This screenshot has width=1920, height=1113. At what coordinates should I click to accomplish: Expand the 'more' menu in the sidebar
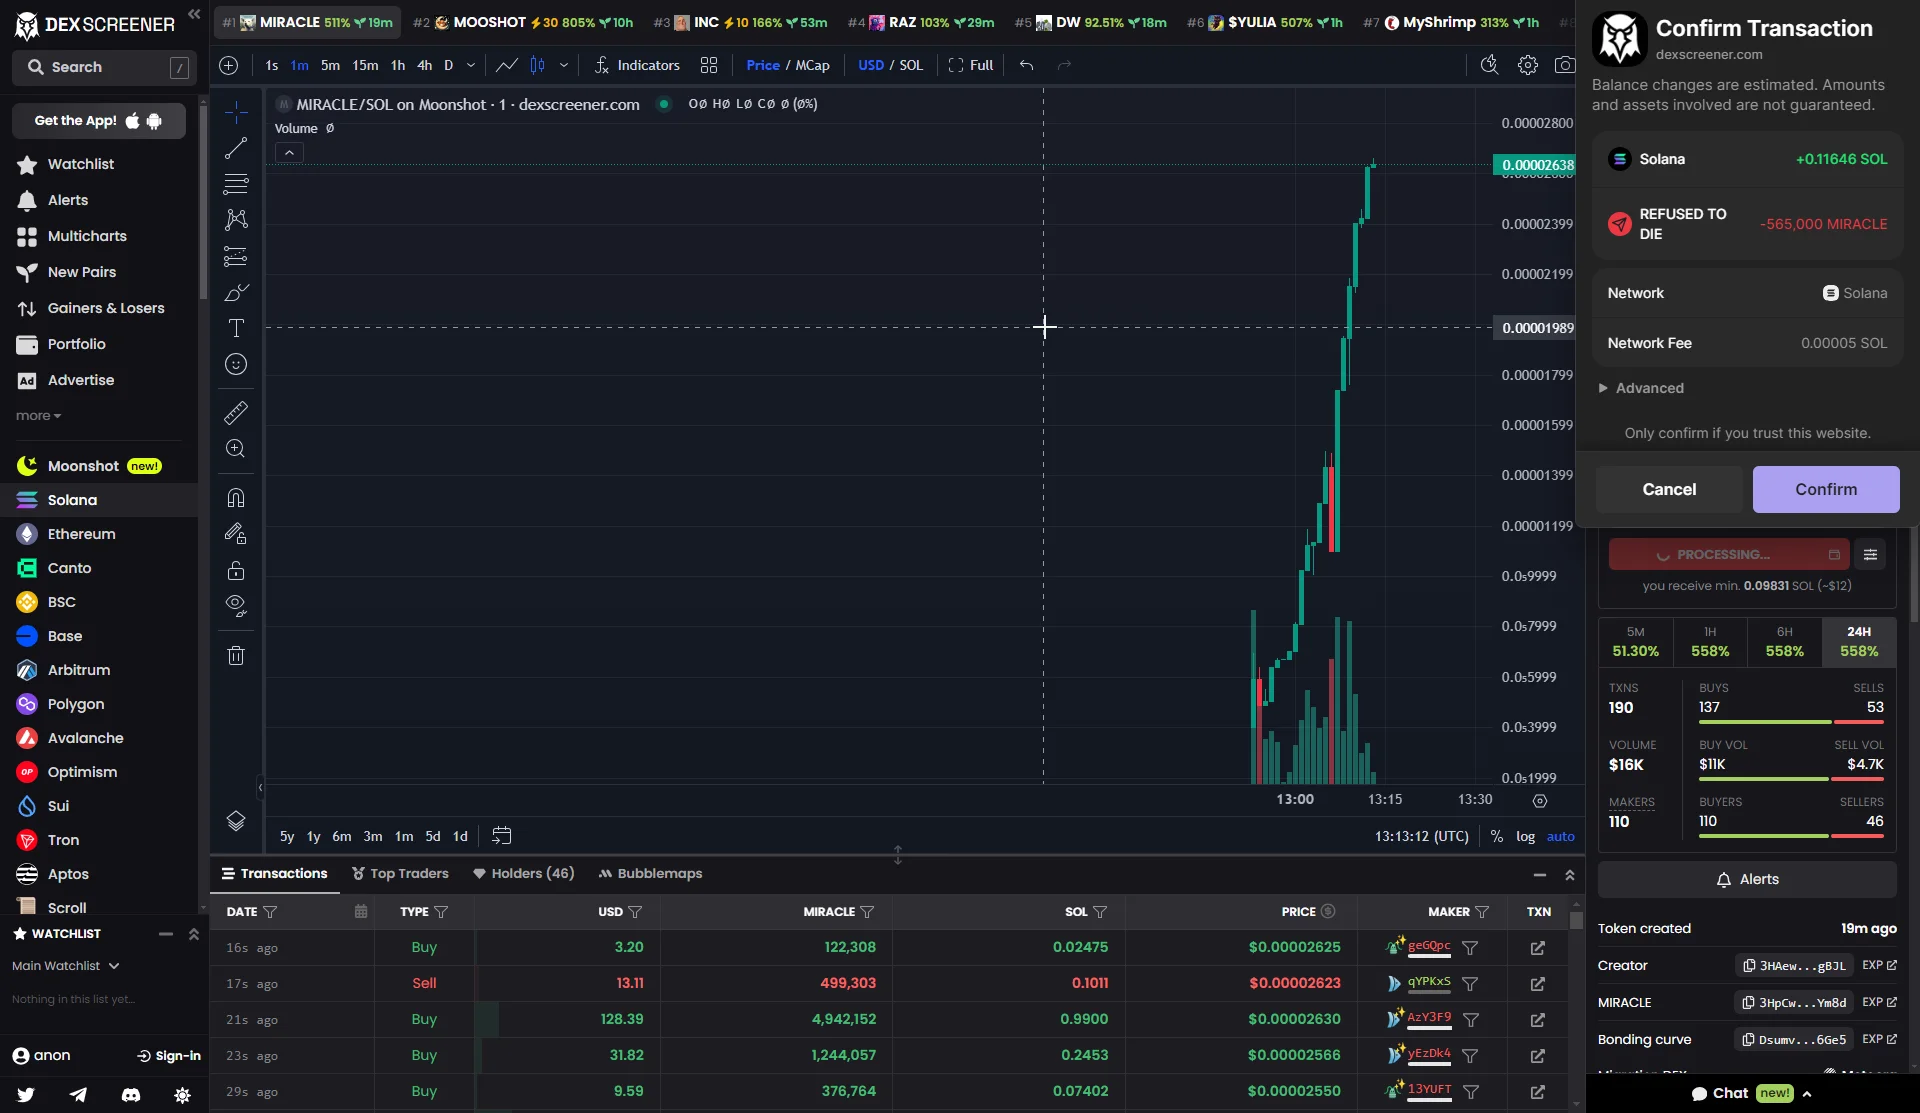[38, 415]
